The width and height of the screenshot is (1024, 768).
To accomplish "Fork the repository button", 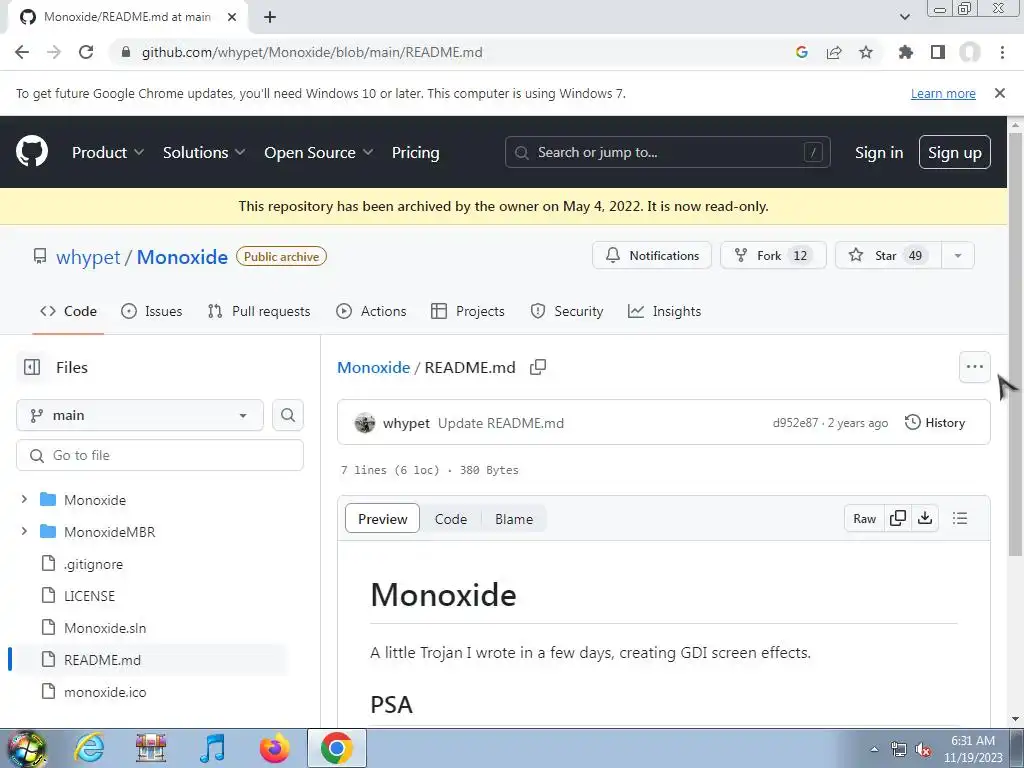I will click(773, 255).
